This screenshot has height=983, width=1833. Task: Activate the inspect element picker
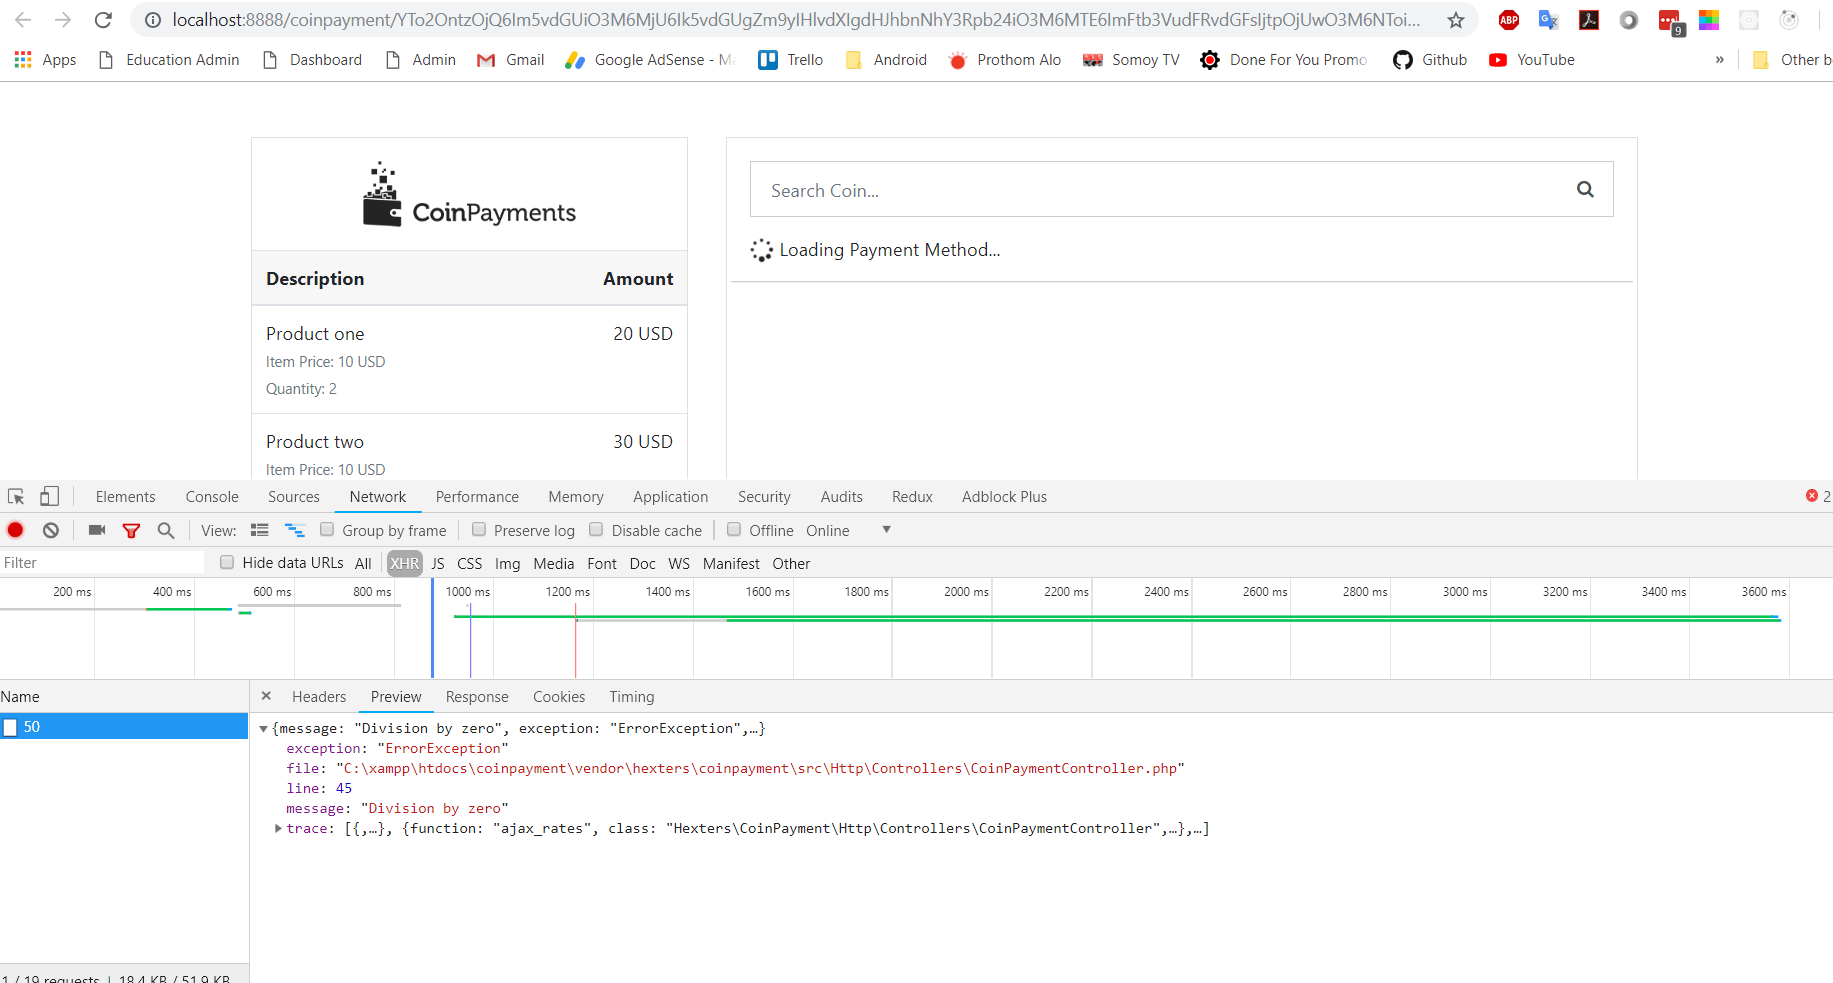pyautogui.click(x=16, y=497)
